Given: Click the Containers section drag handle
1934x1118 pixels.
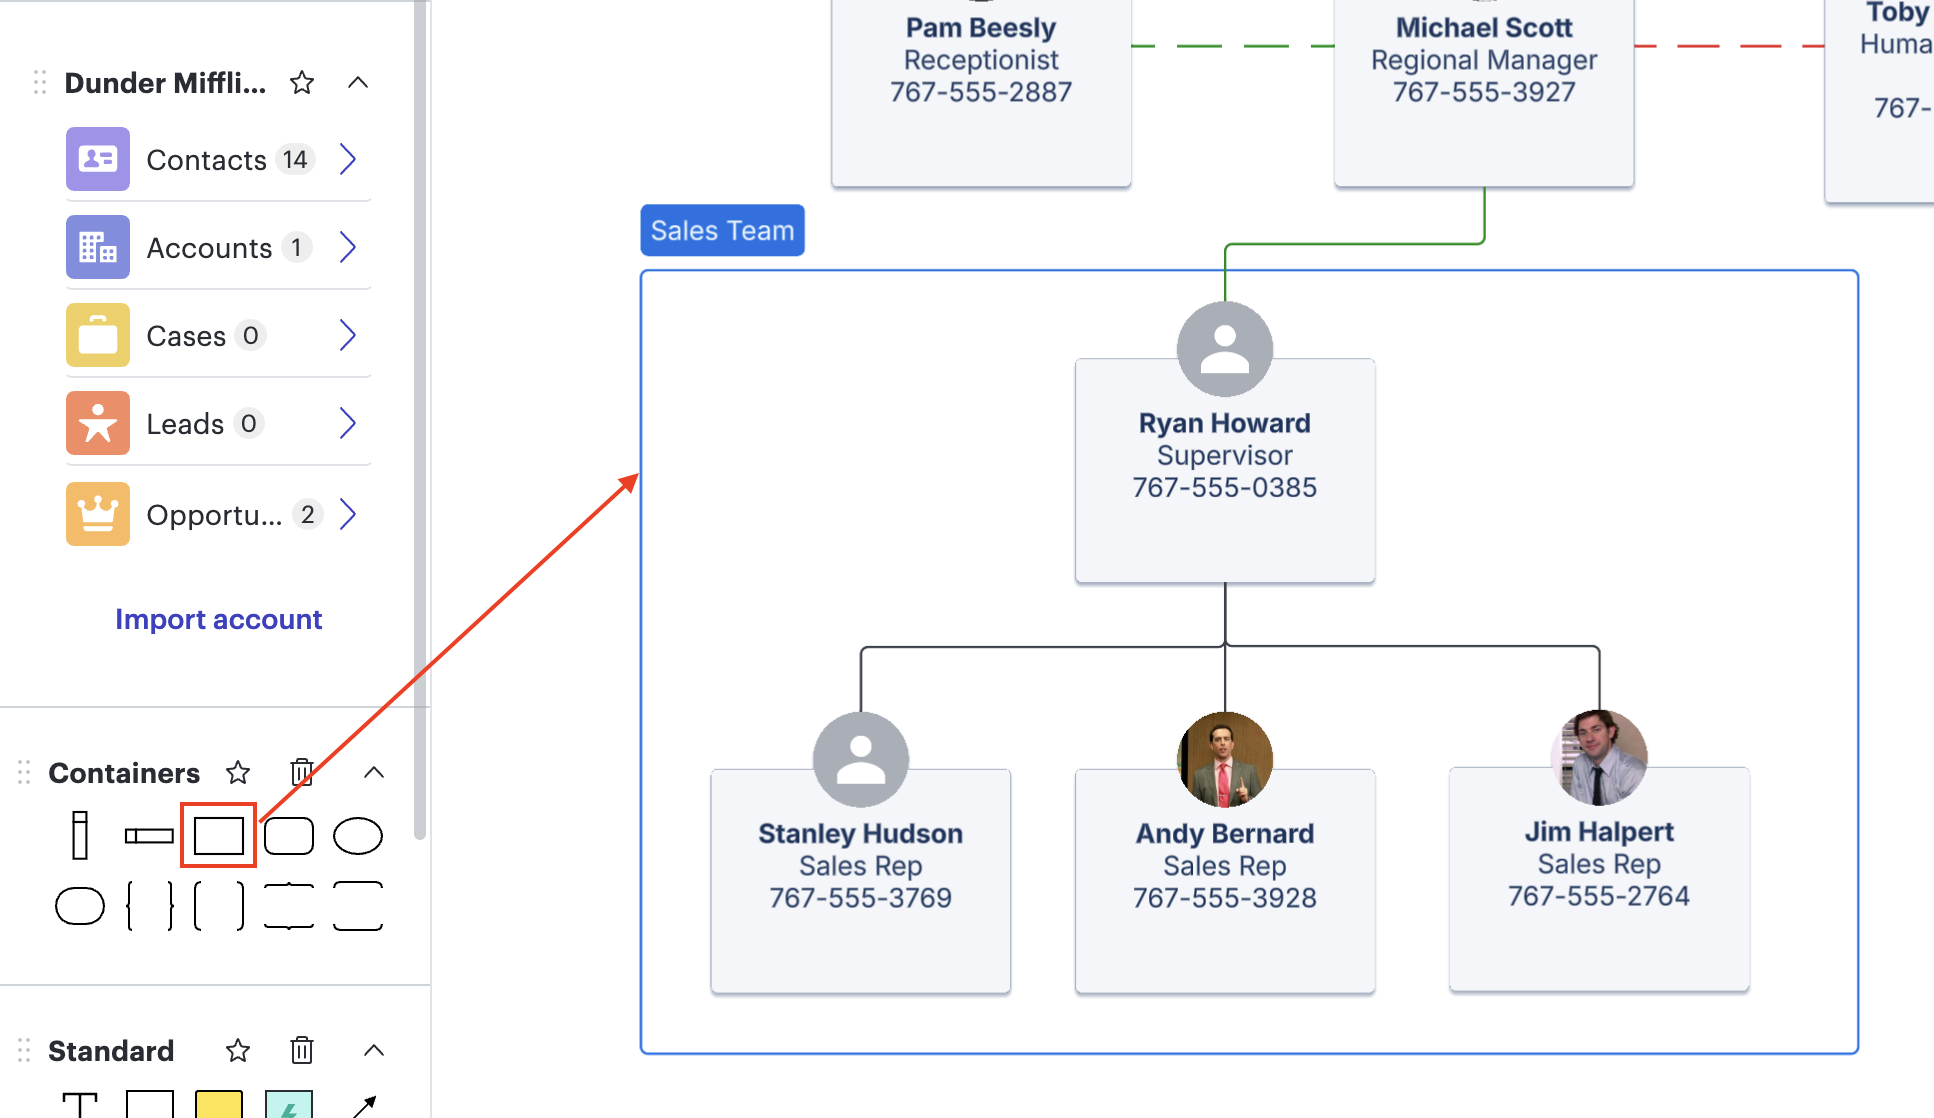Looking at the screenshot, I should [x=24, y=772].
